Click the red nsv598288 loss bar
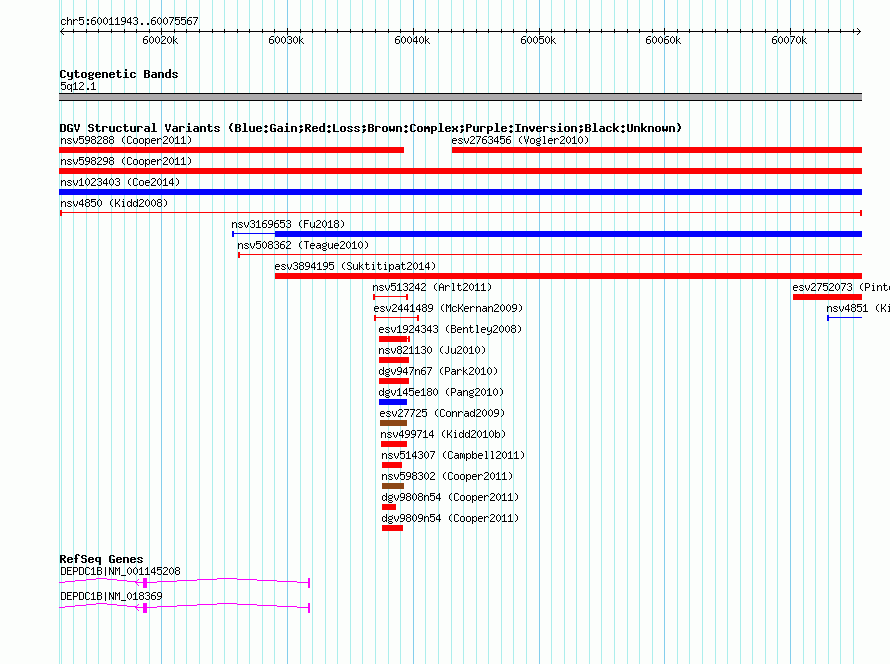Image resolution: width=890 pixels, height=664 pixels. click(x=232, y=150)
